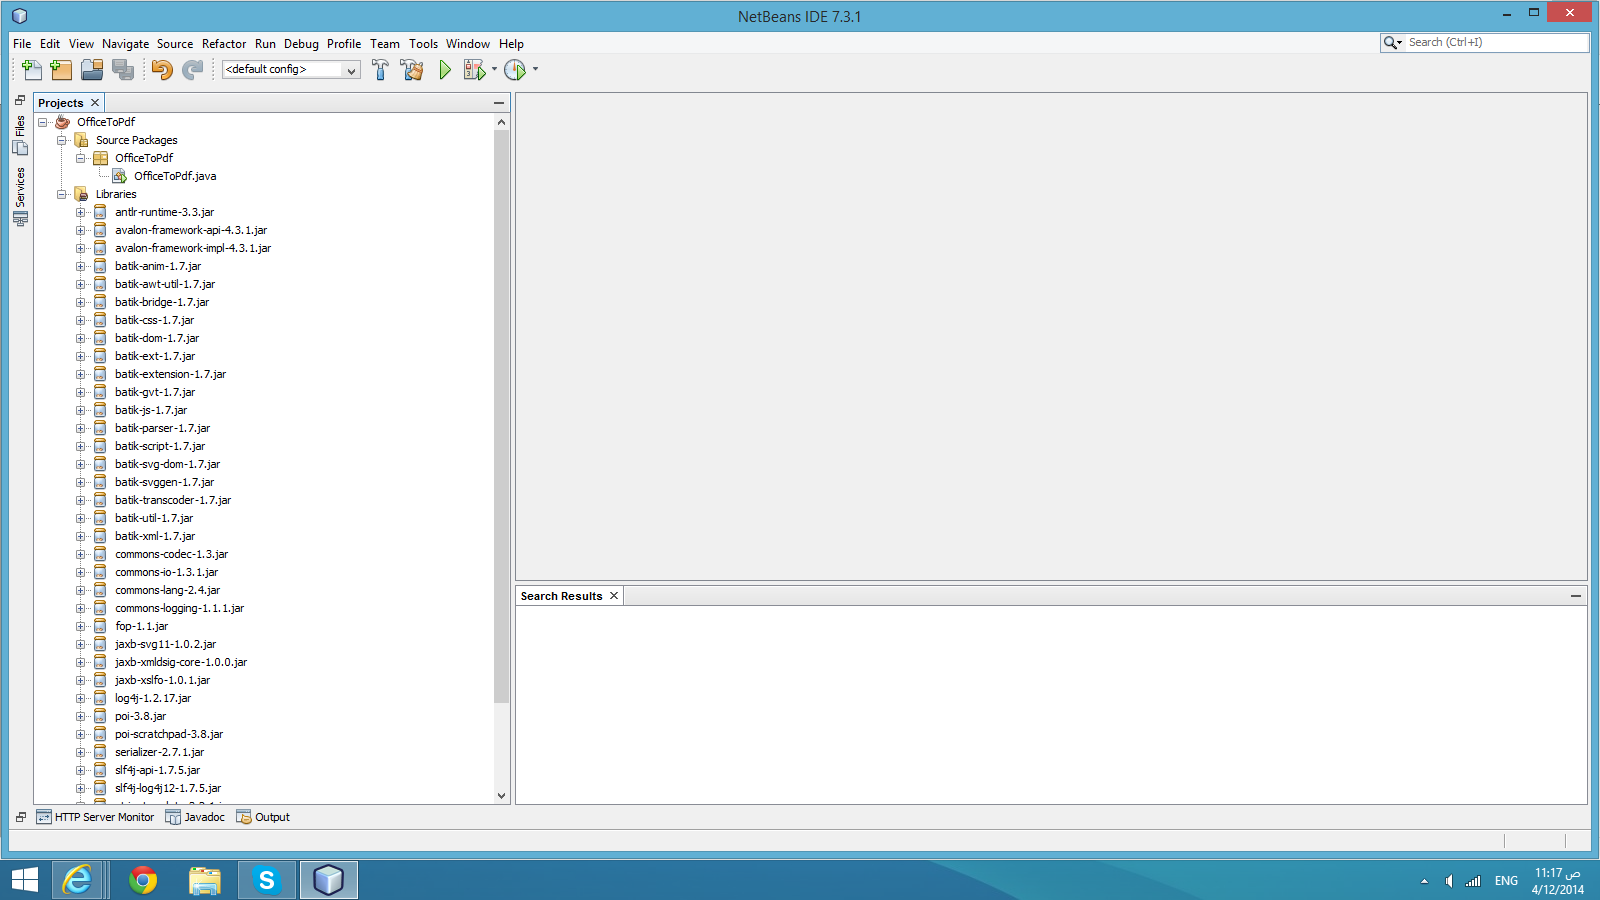Click the OfficeToPdf.java file icon
The width and height of the screenshot is (1600, 900).
click(x=120, y=176)
